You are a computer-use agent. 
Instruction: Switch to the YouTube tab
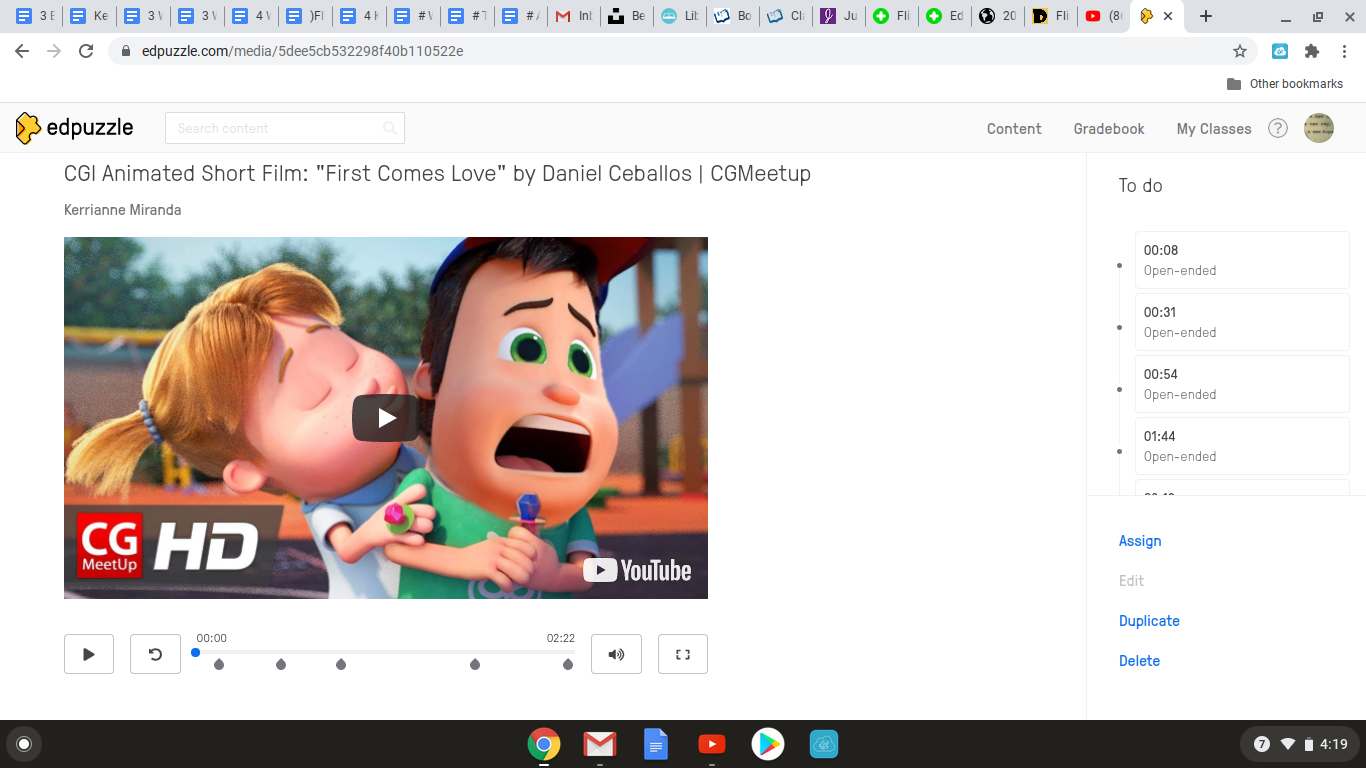(1103, 16)
